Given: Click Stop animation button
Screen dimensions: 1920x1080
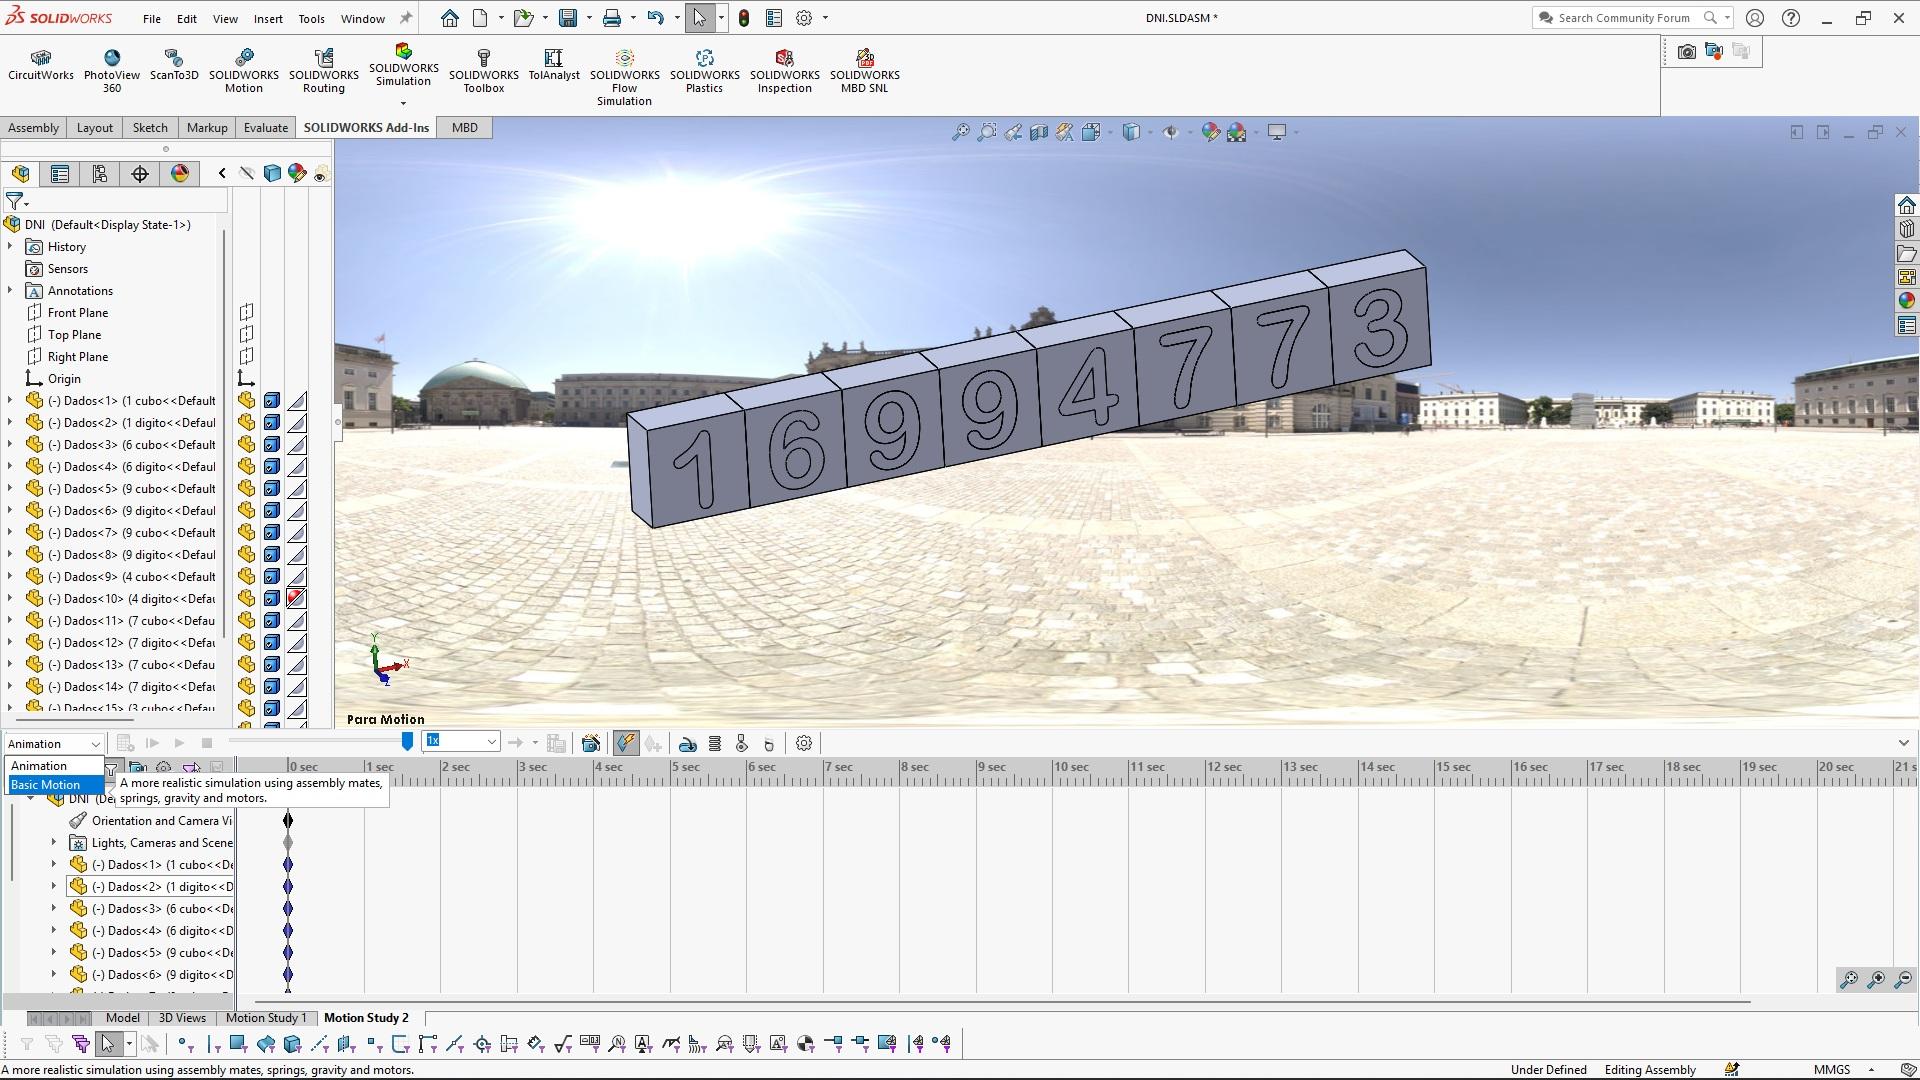Looking at the screenshot, I should click(207, 743).
